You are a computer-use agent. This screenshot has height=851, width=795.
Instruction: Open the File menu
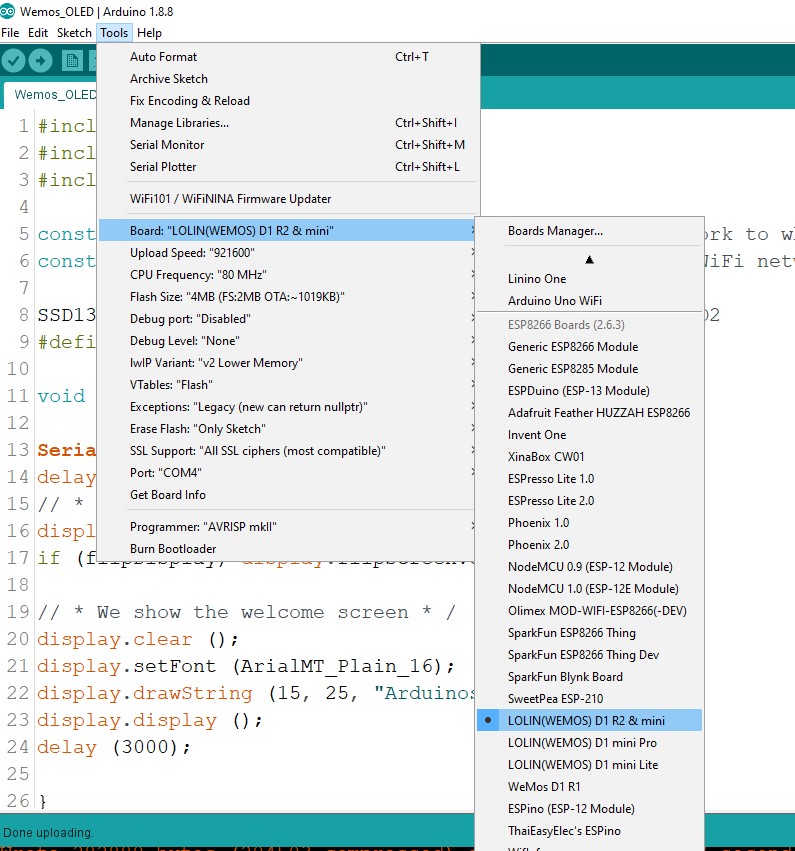[x=10, y=33]
